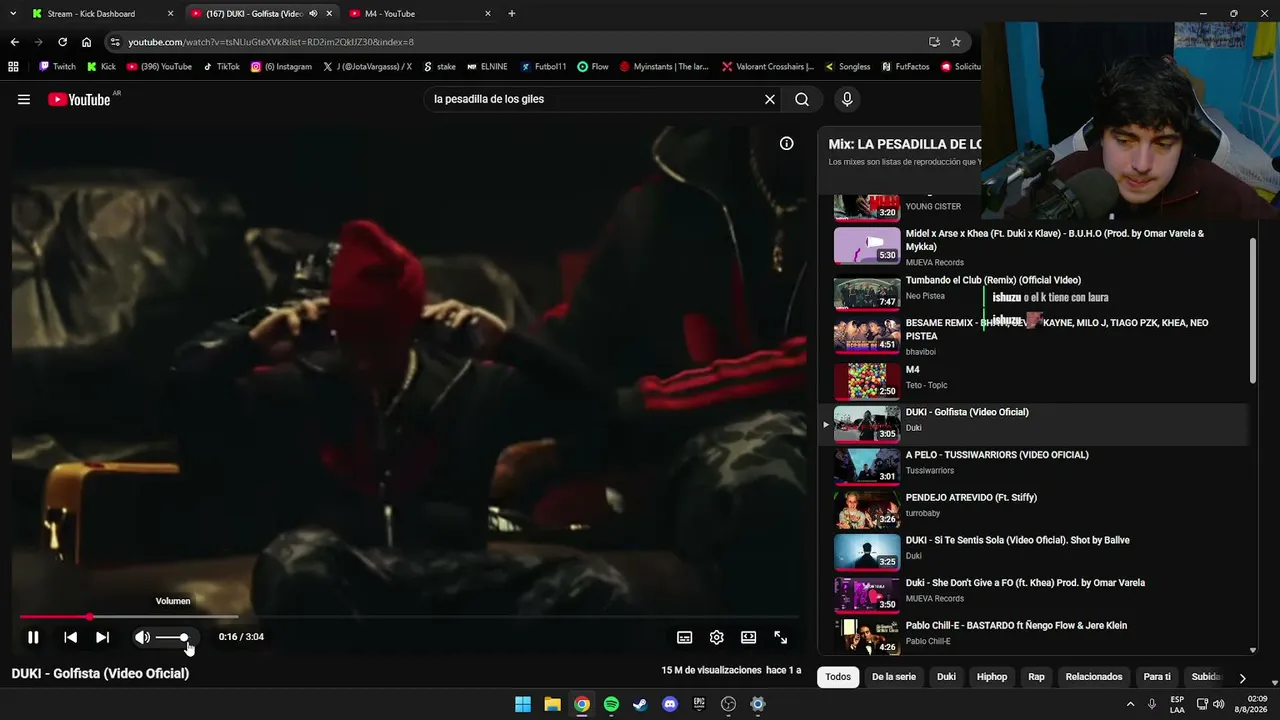Open the browser home page
This screenshot has height=720, width=1280.
pyautogui.click(x=86, y=42)
